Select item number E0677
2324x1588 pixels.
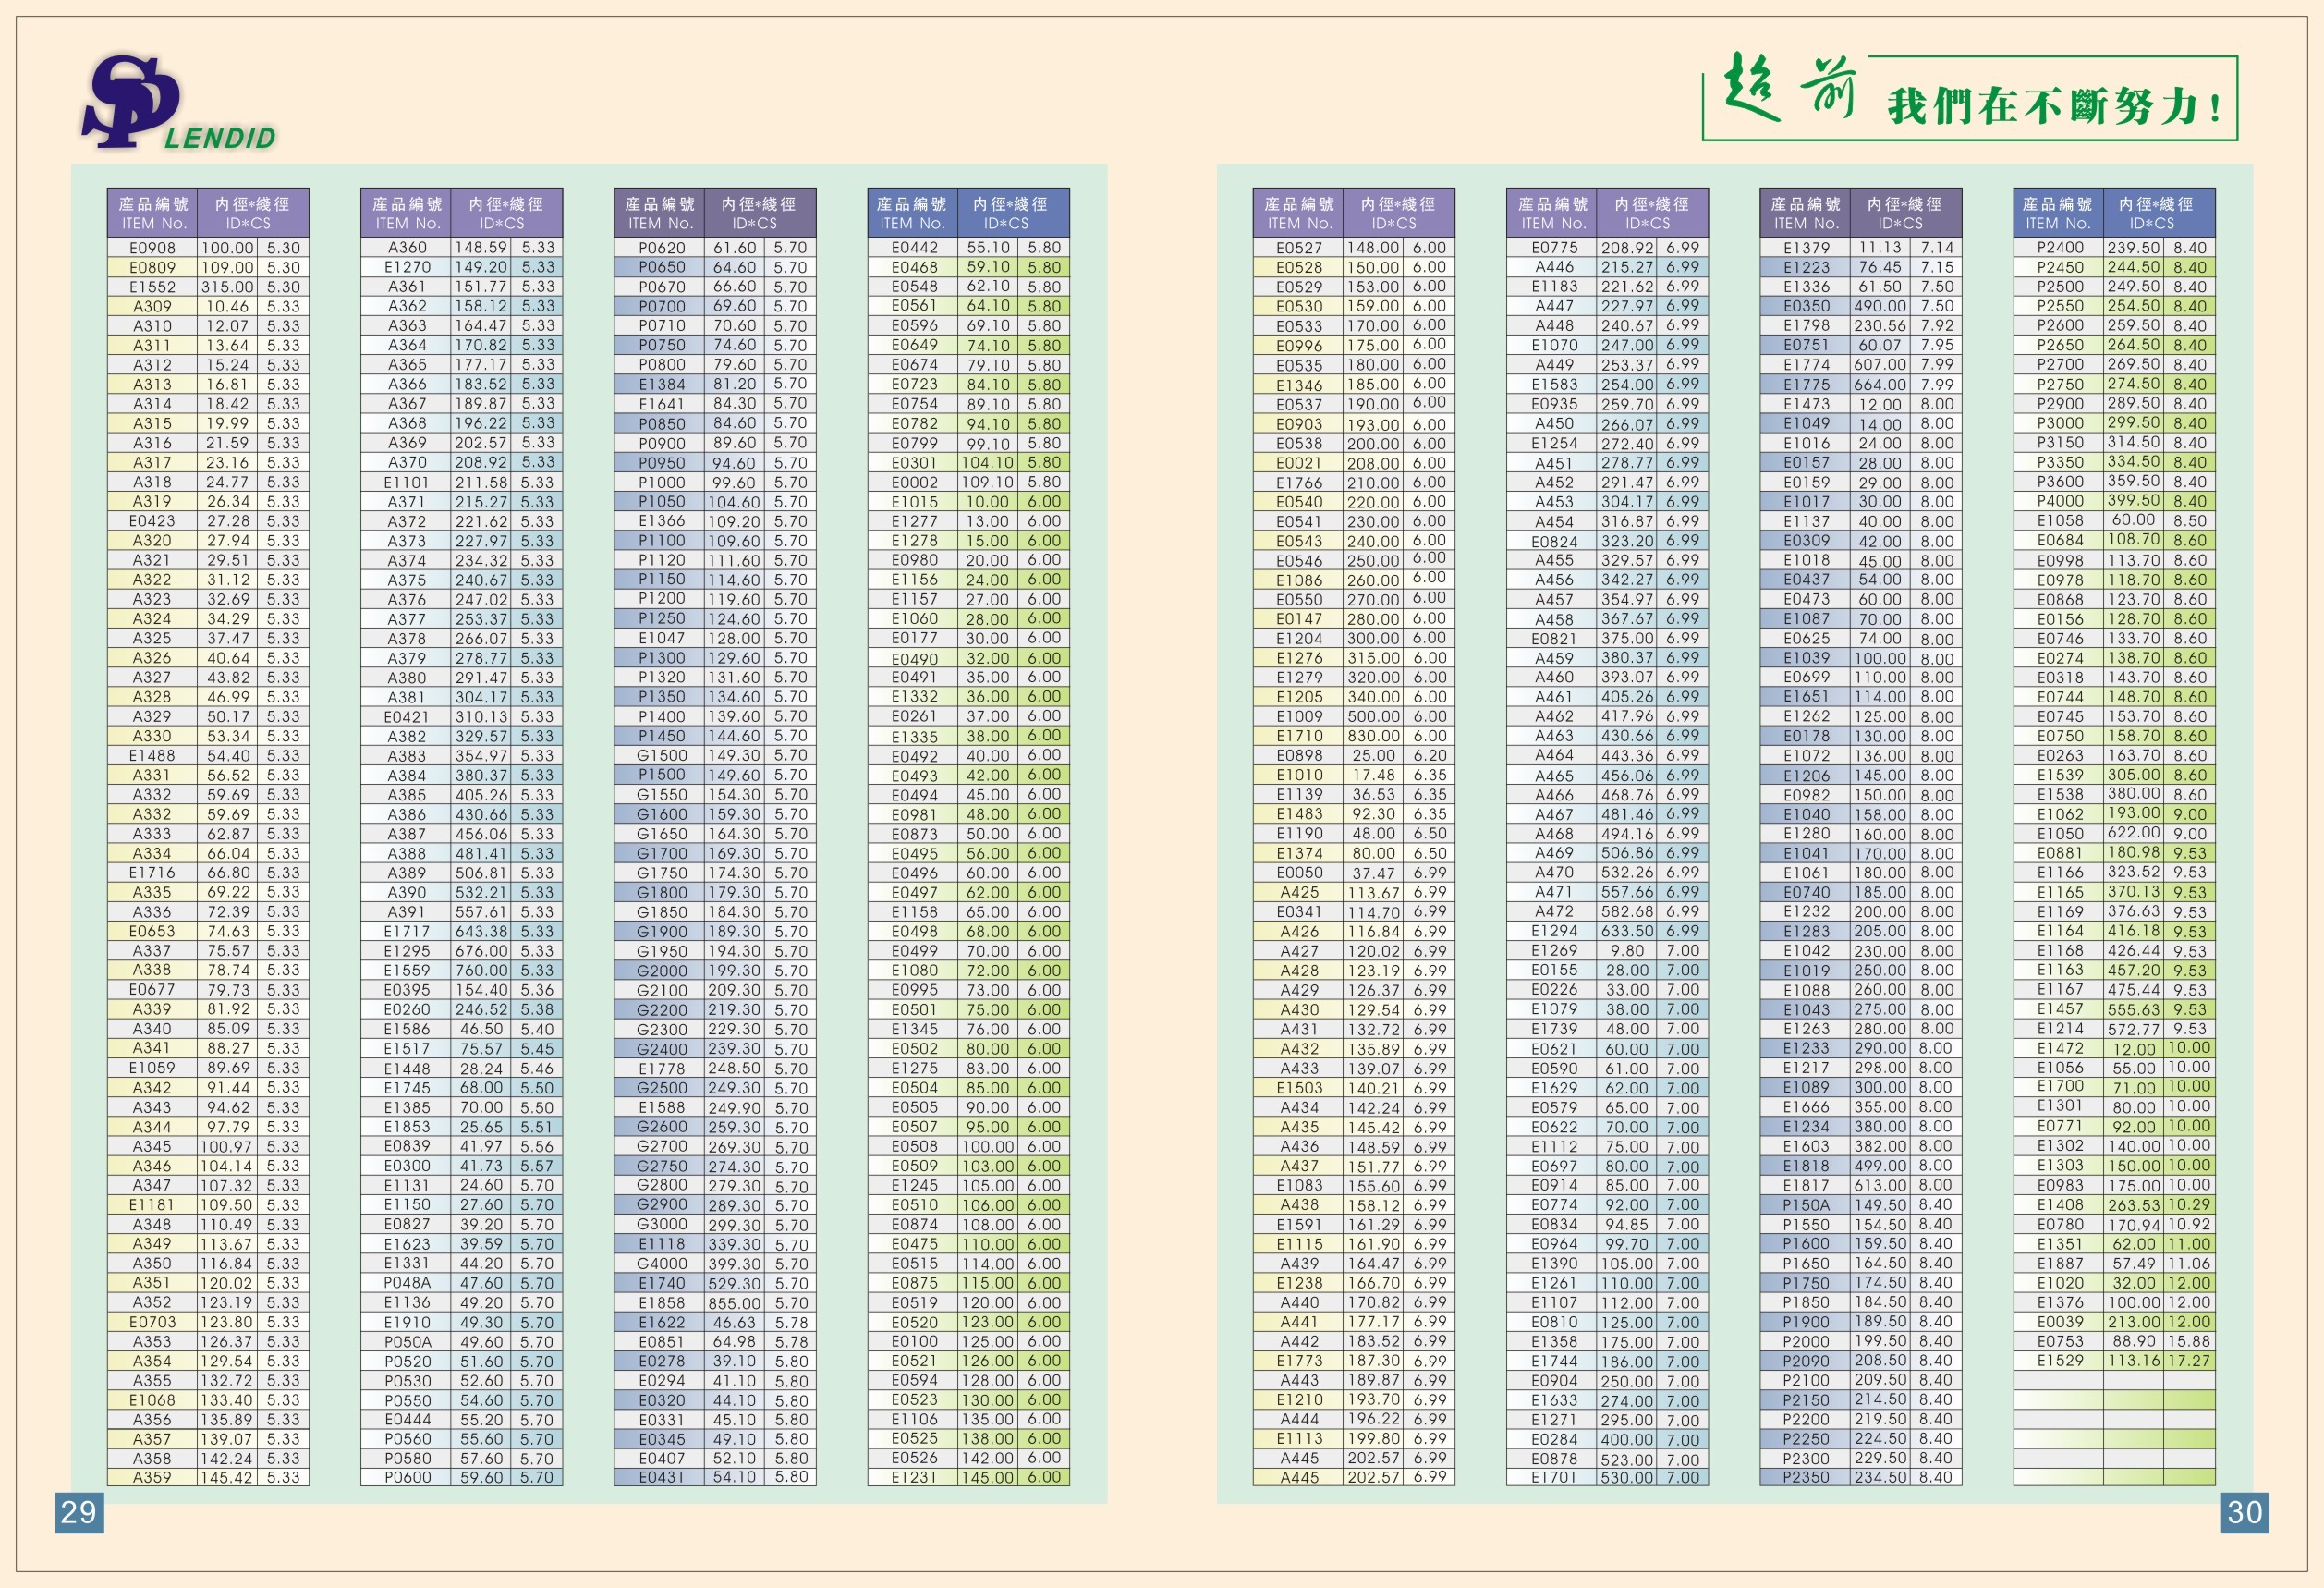(152, 990)
